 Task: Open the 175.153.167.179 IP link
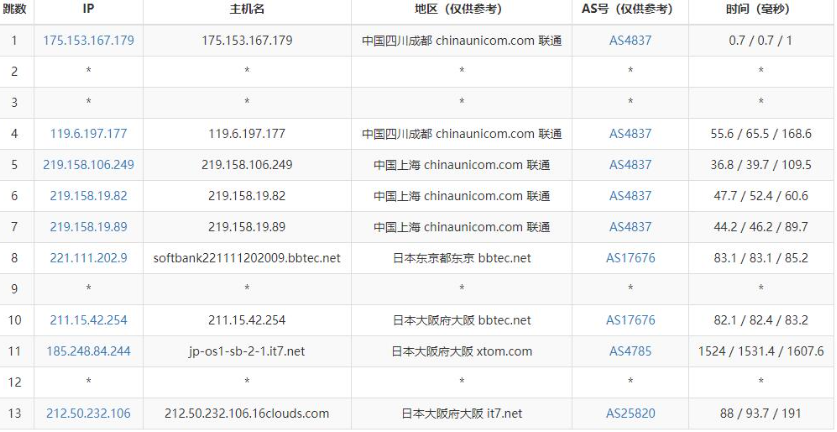tap(88, 41)
